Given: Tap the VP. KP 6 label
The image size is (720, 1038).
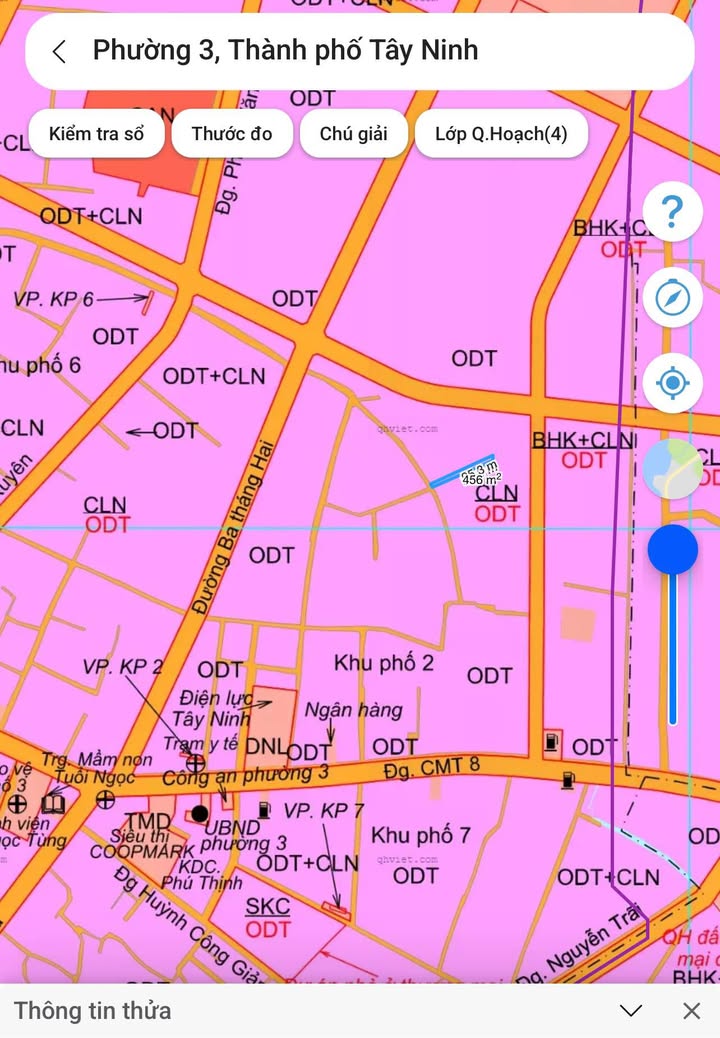Looking at the screenshot, I should point(53,299).
